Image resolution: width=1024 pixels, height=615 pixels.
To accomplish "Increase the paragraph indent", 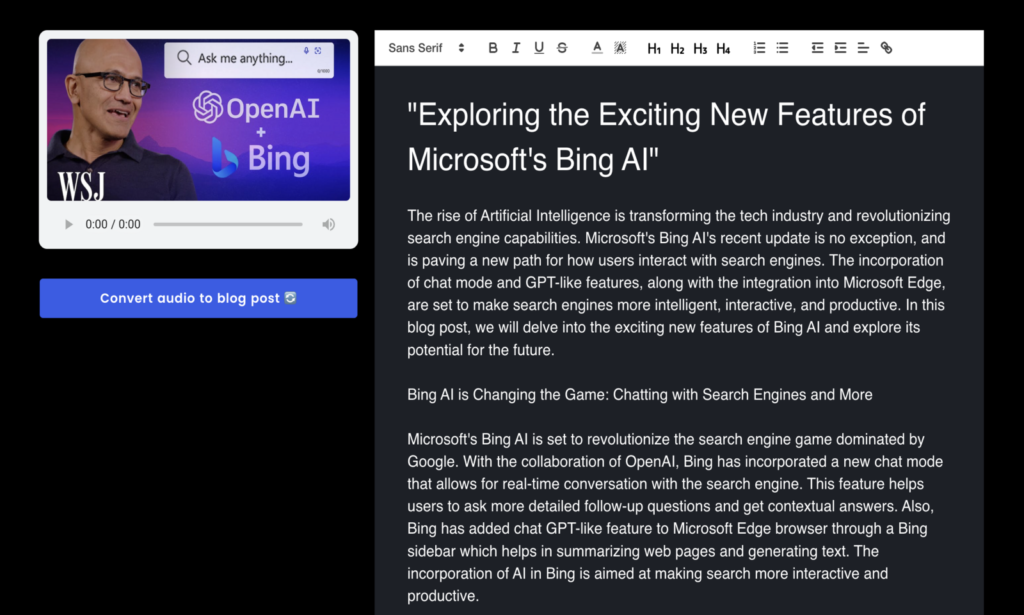I will pos(840,48).
